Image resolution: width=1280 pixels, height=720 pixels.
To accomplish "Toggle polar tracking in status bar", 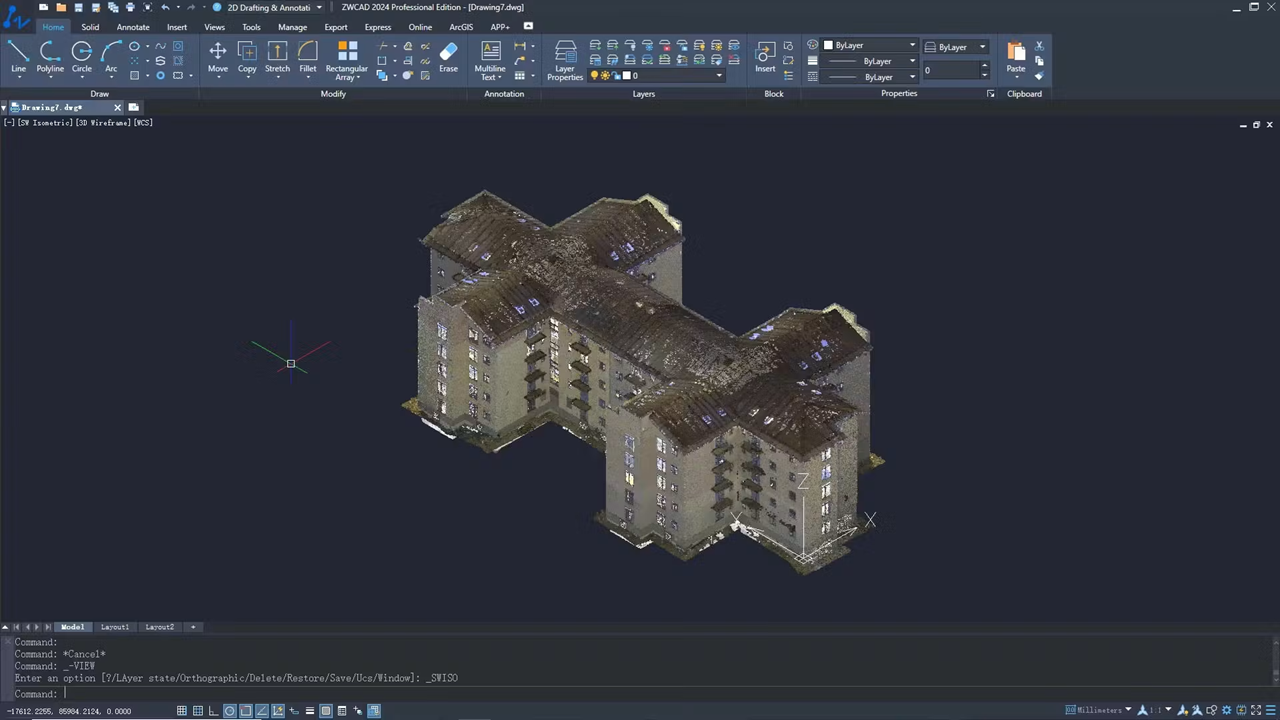I will pos(229,711).
